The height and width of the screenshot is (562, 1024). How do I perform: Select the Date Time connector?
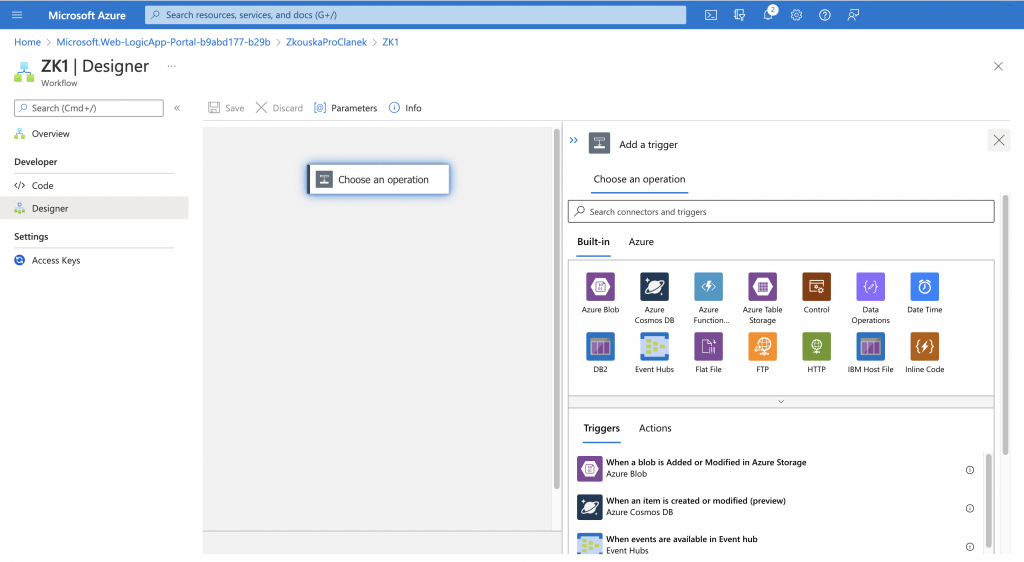tap(924, 287)
